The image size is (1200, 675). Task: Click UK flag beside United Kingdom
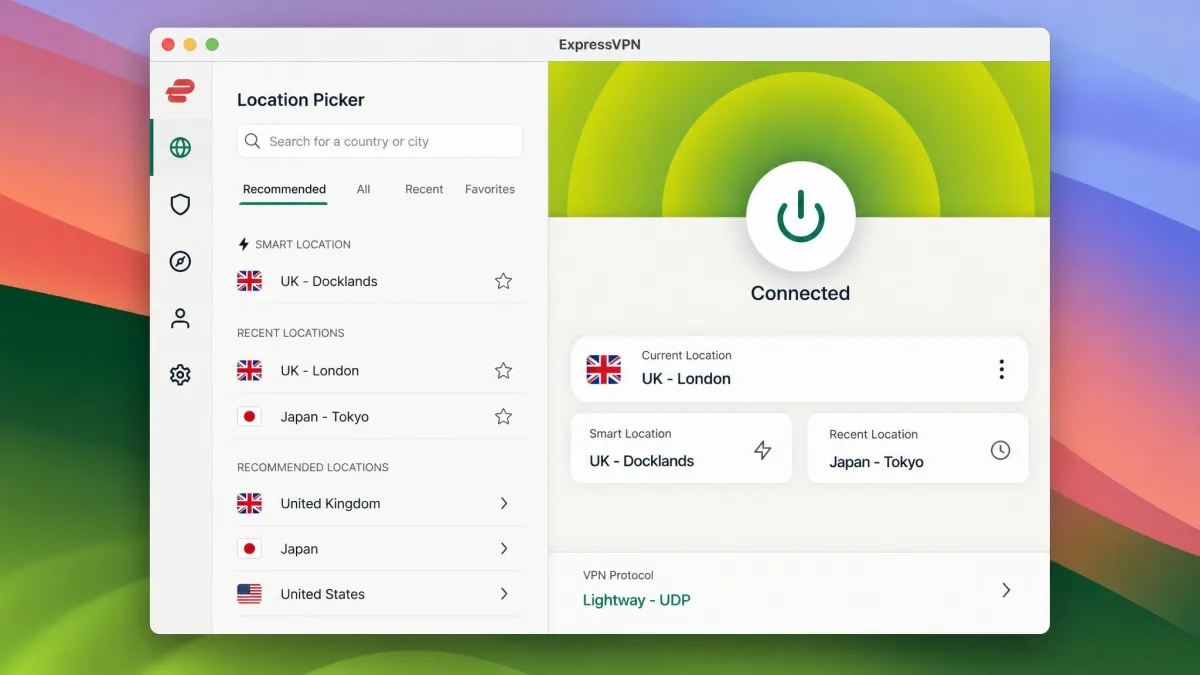(x=249, y=504)
